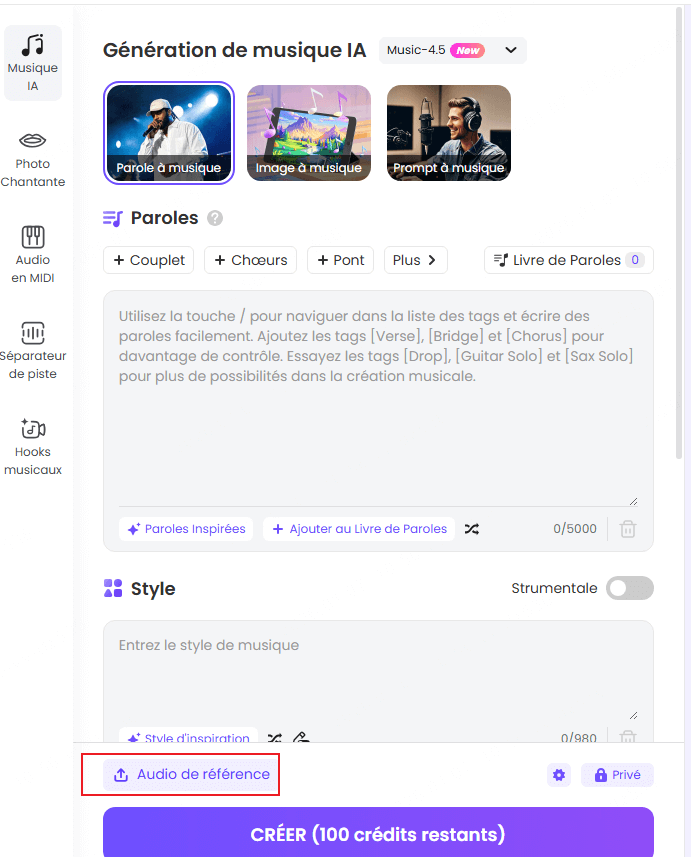This screenshot has height=857, width=691.
Task: Clear lyrics with the trash icon
Action: point(628,529)
